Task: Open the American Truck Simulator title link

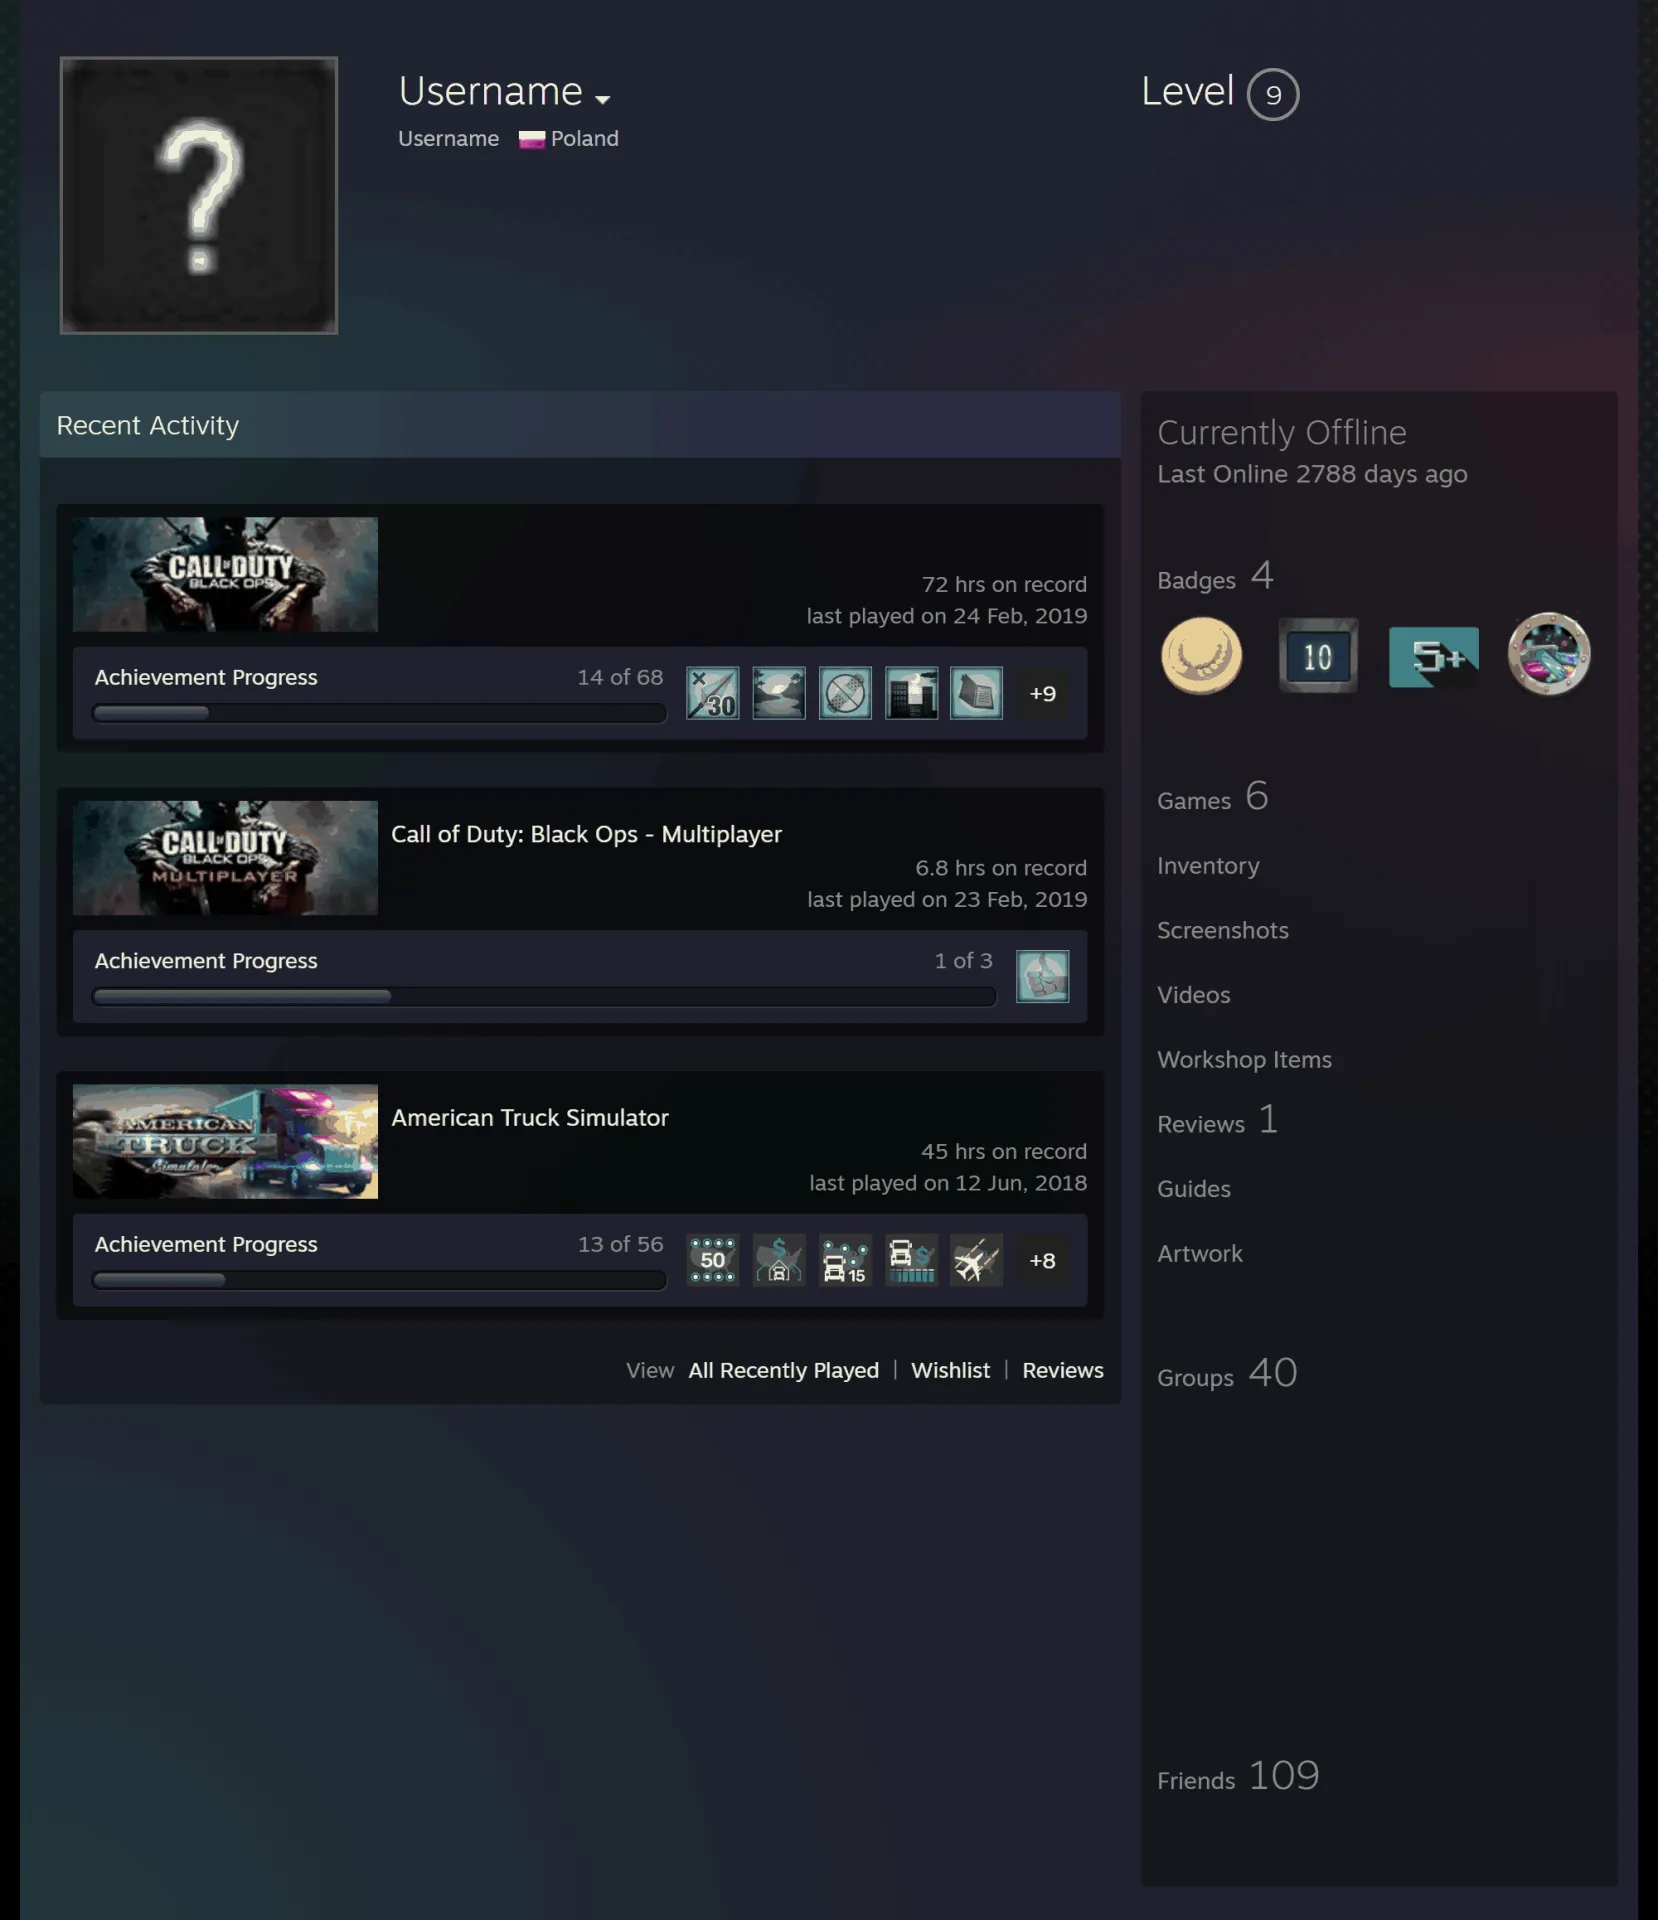Action: (x=530, y=1118)
